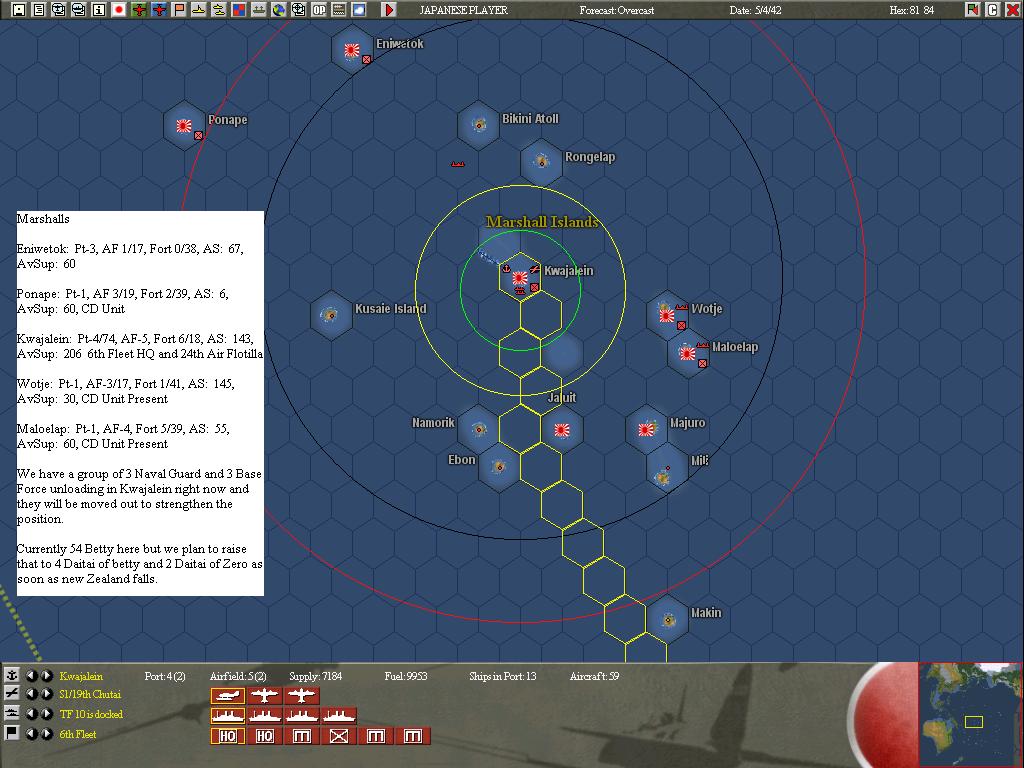Click the Bikini Atoll island hex
Image resolution: width=1024 pixels, height=768 pixels.
click(479, 124)
